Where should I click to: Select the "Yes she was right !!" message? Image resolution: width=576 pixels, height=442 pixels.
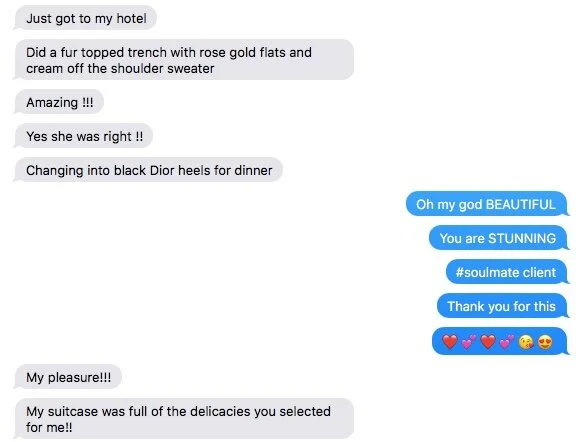click(x=83, y=136)
